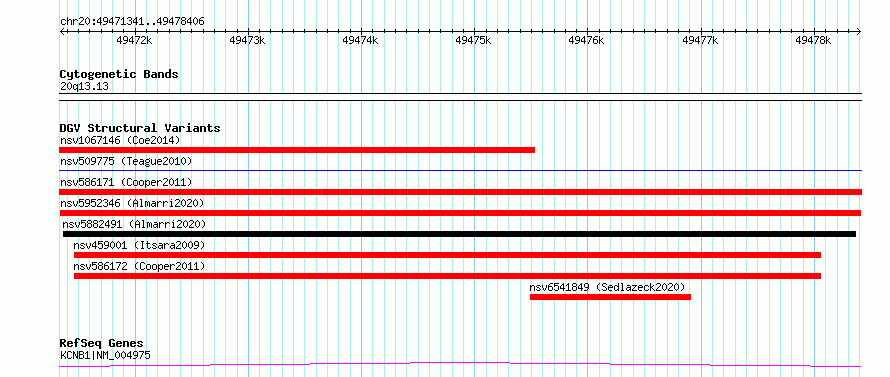Select the nsv509775 (Teague2010) thin blue line
Screen dimensions: 890x377
coord(460,170)
